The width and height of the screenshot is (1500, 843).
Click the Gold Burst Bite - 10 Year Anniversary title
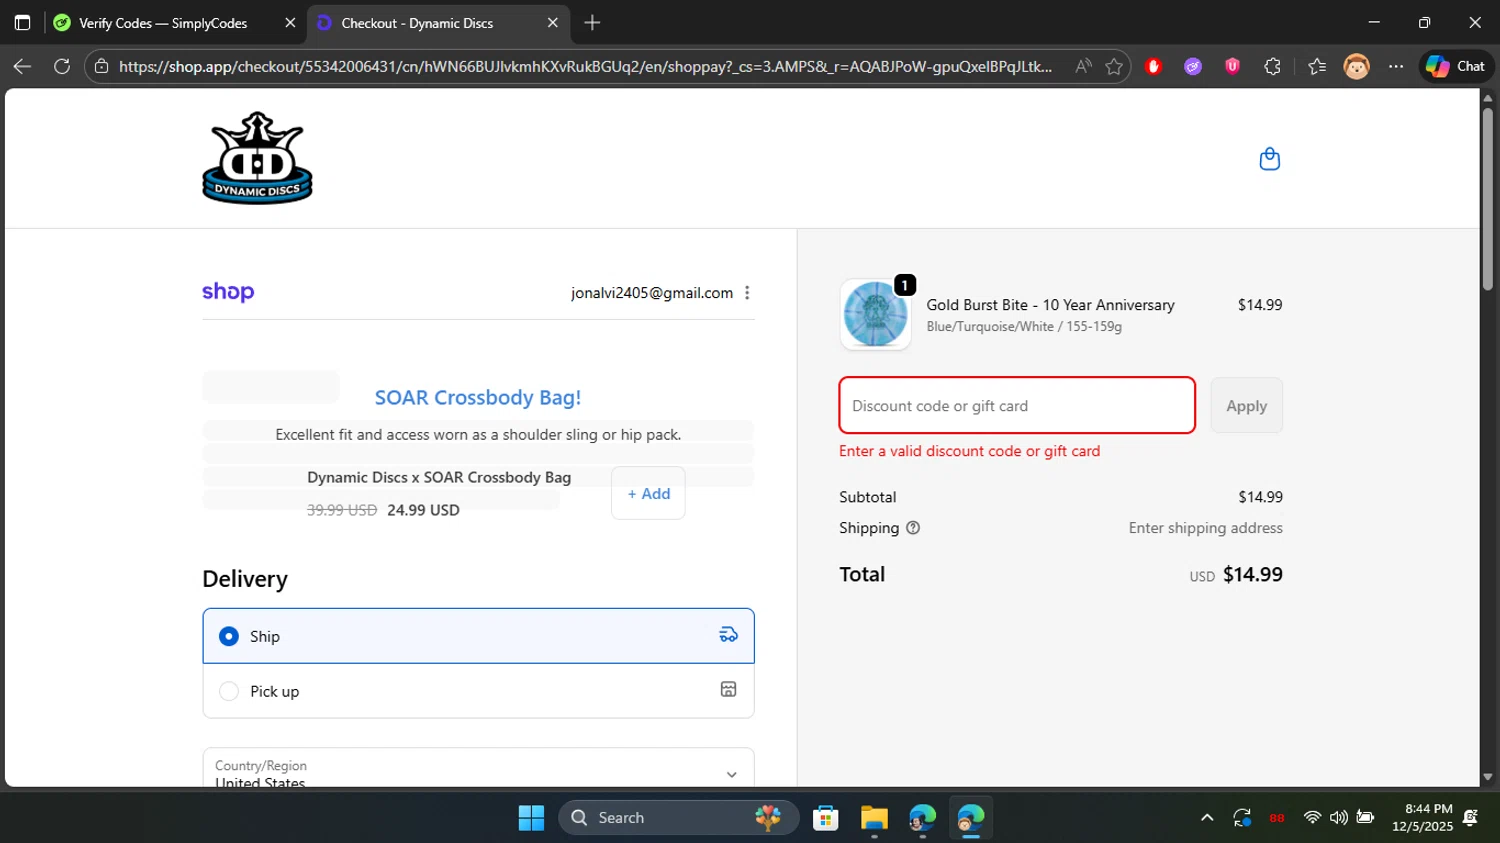1050,305
